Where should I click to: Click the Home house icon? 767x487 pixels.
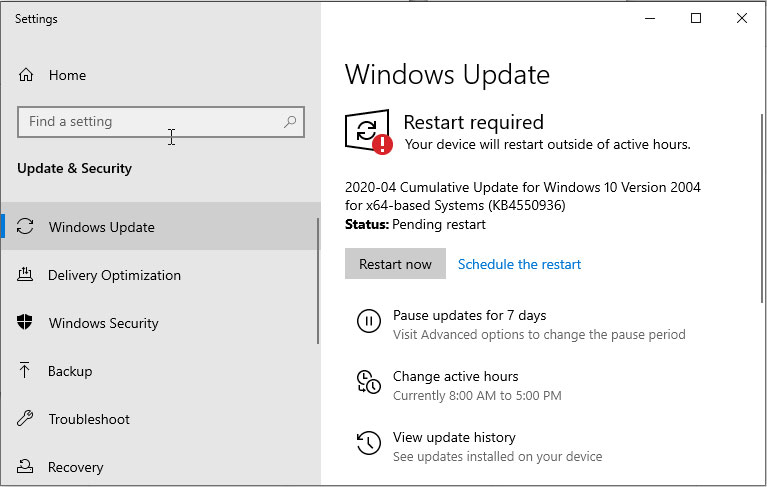(x=25, y=75)
